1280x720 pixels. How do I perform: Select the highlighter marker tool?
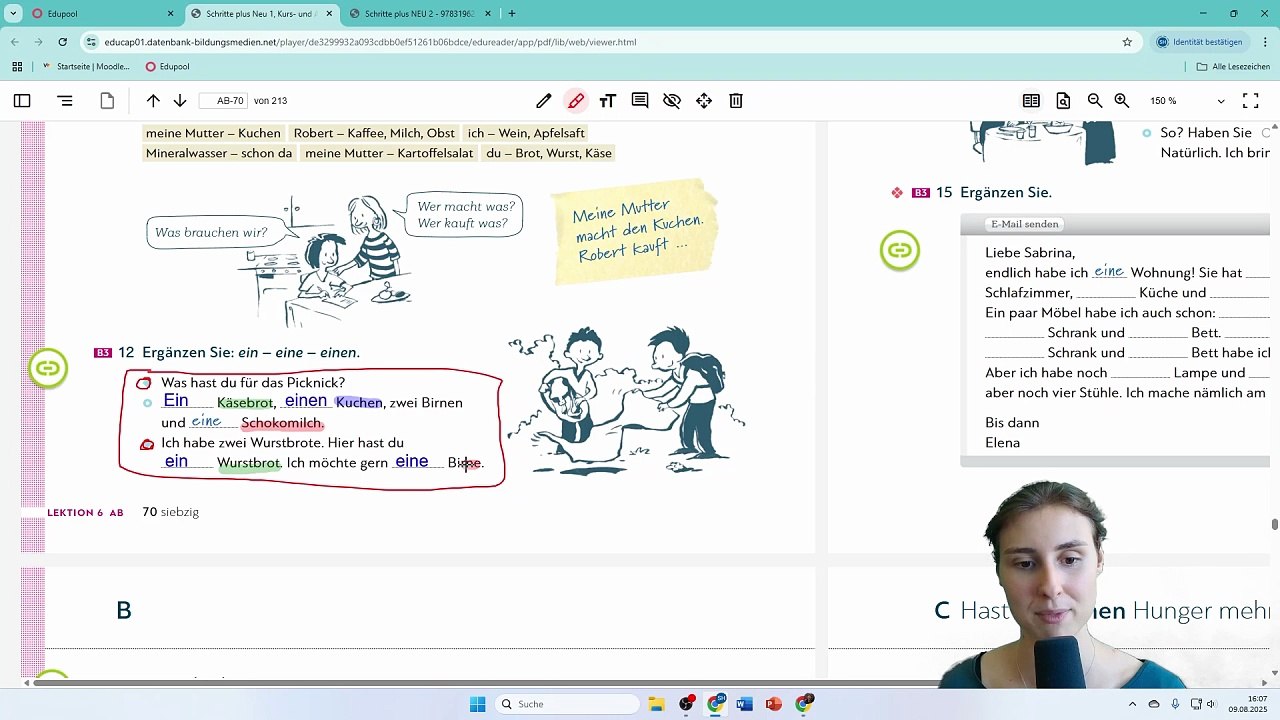tap(576, 101)
